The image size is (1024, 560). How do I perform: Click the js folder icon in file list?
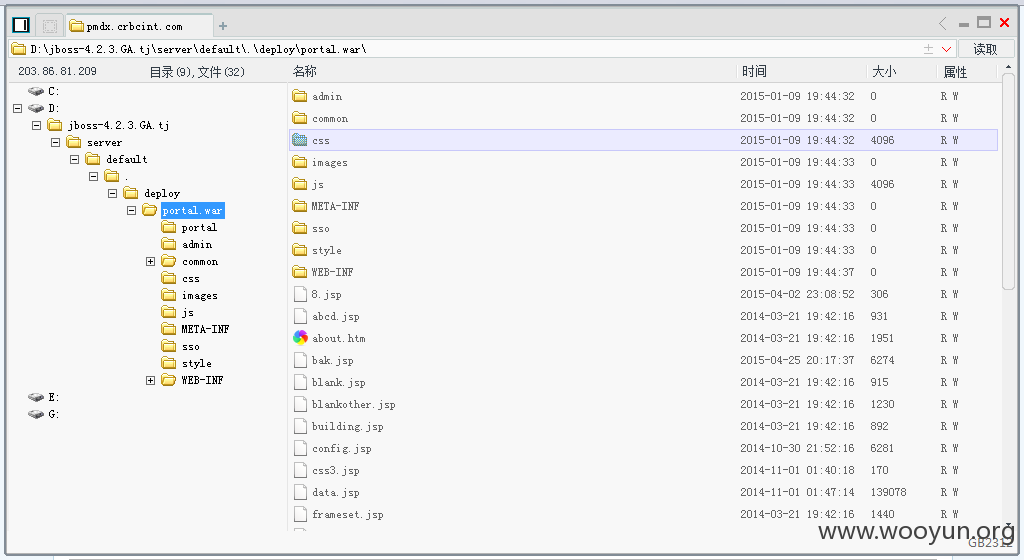tap(300, 183)
